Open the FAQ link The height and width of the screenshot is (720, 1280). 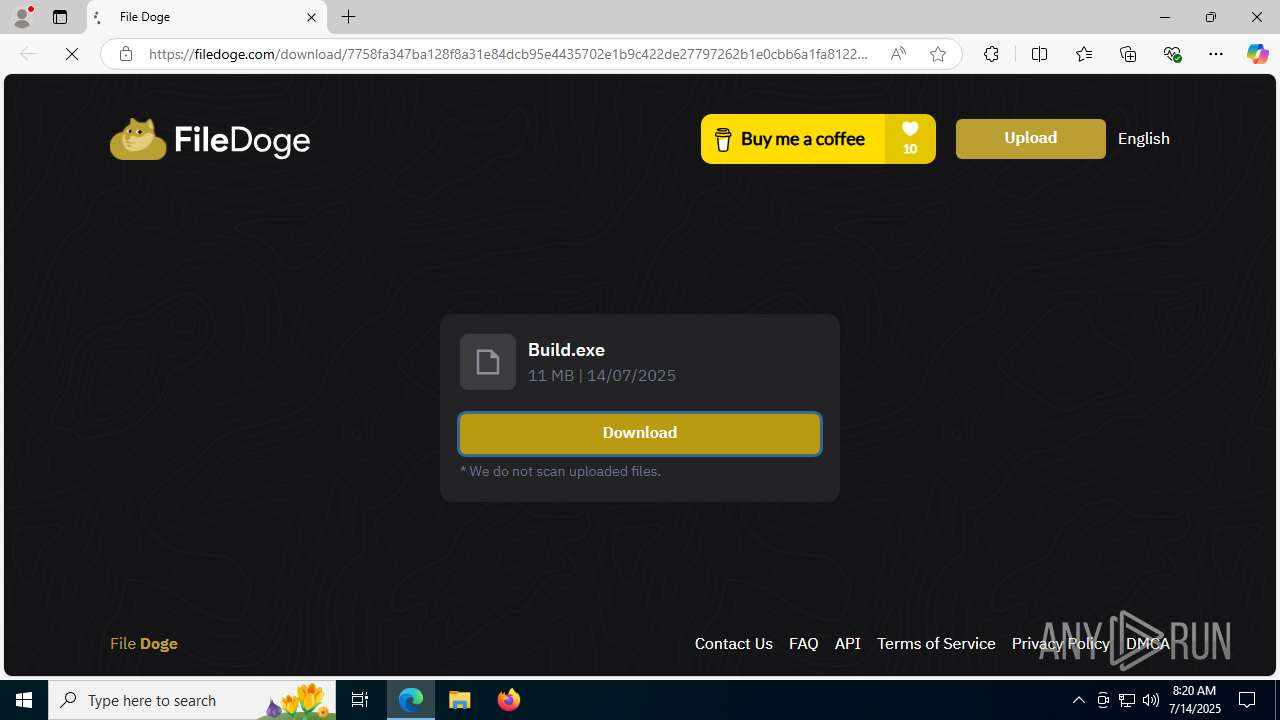804,644
